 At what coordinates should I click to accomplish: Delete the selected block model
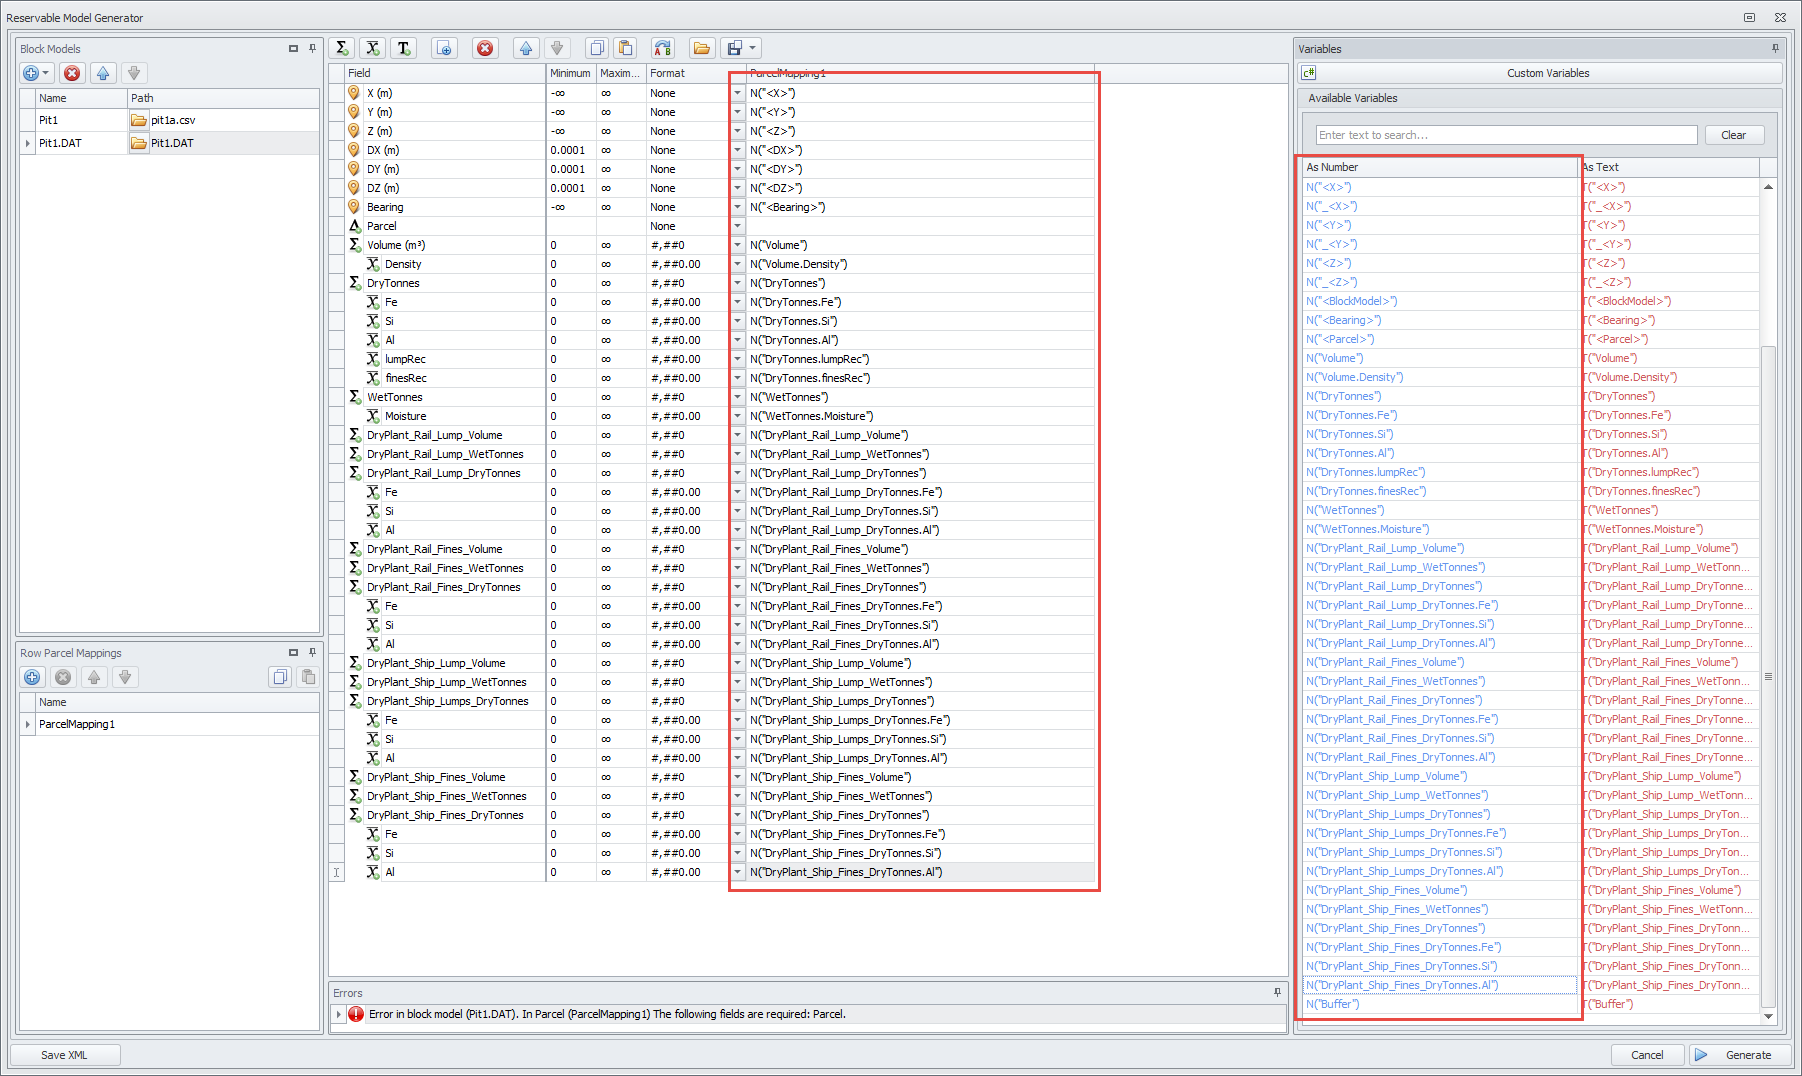click(71, 73)
